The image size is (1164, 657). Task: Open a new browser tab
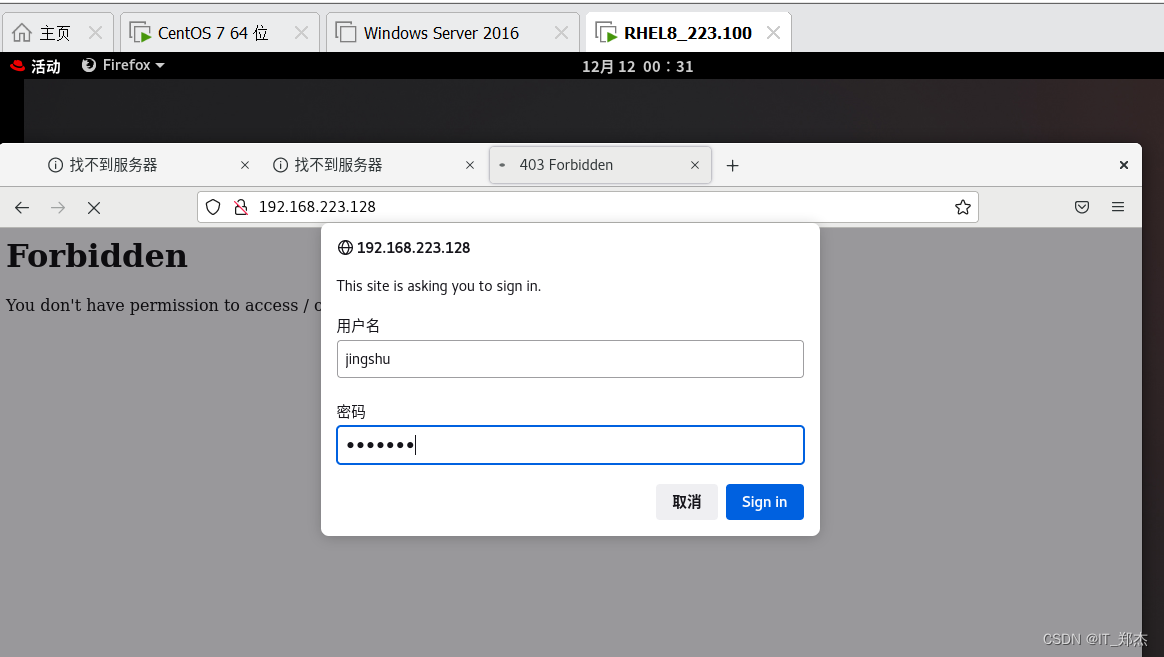tap(732, 165)
